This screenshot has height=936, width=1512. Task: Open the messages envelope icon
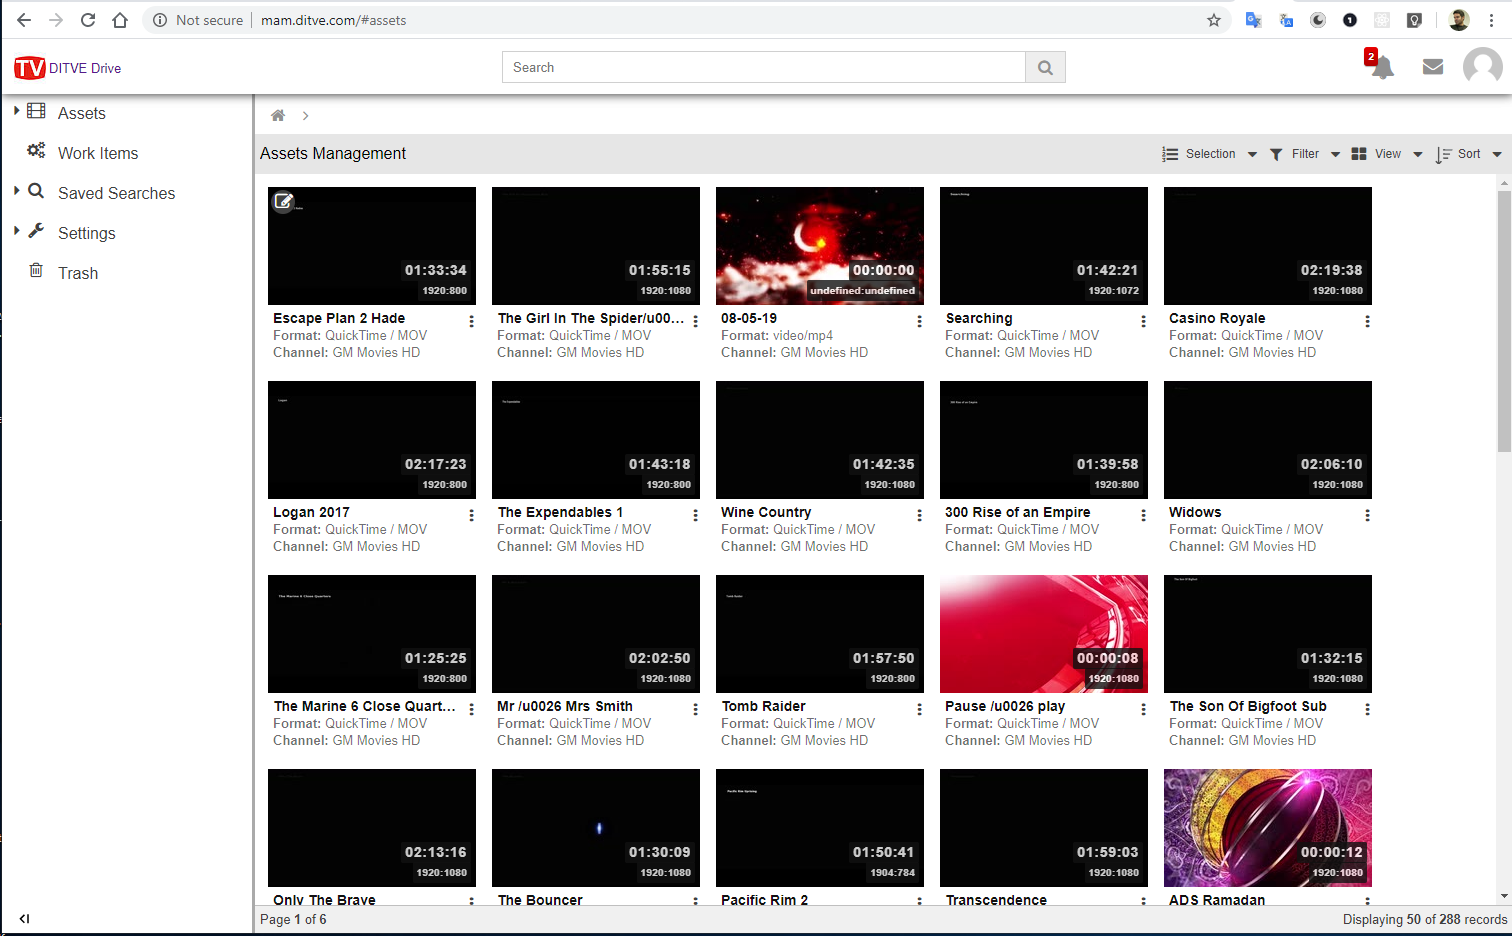click(1433, 67)
